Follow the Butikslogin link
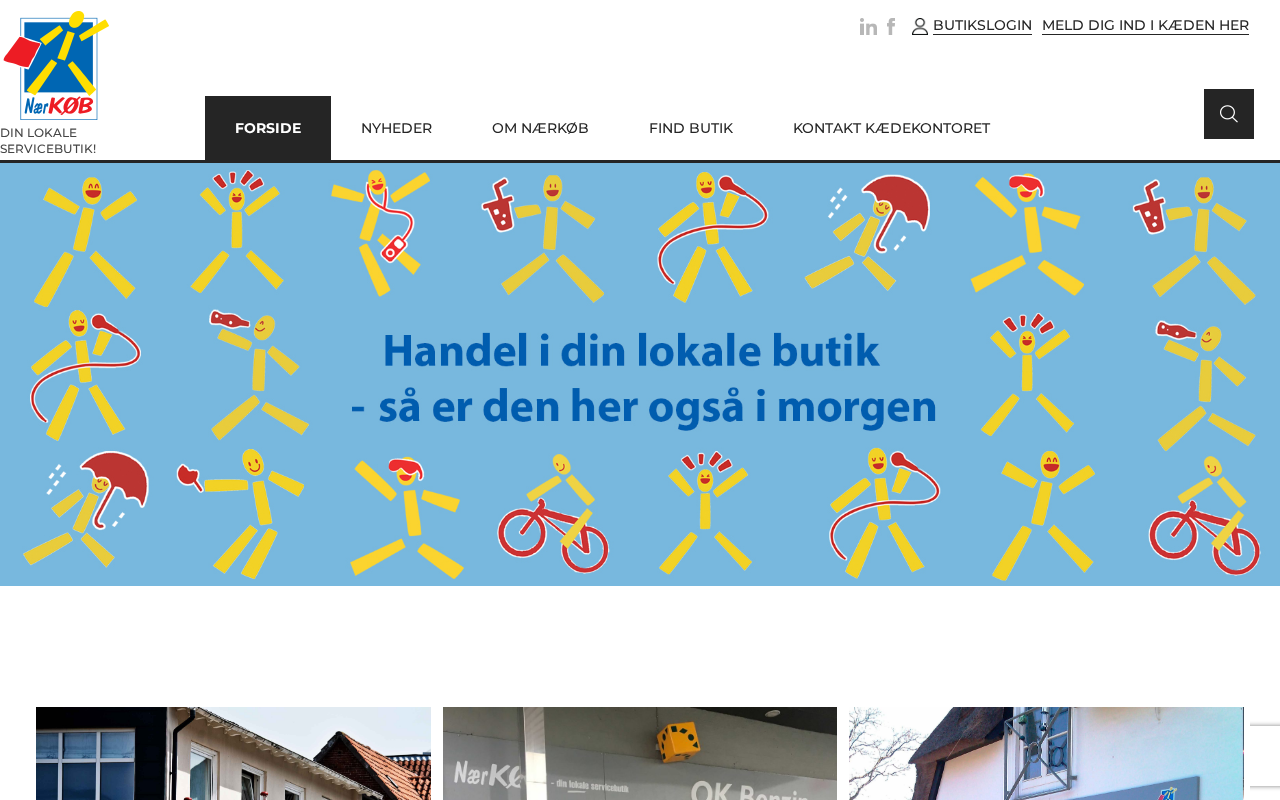1280x800 pixels. [x=982, y=25]
